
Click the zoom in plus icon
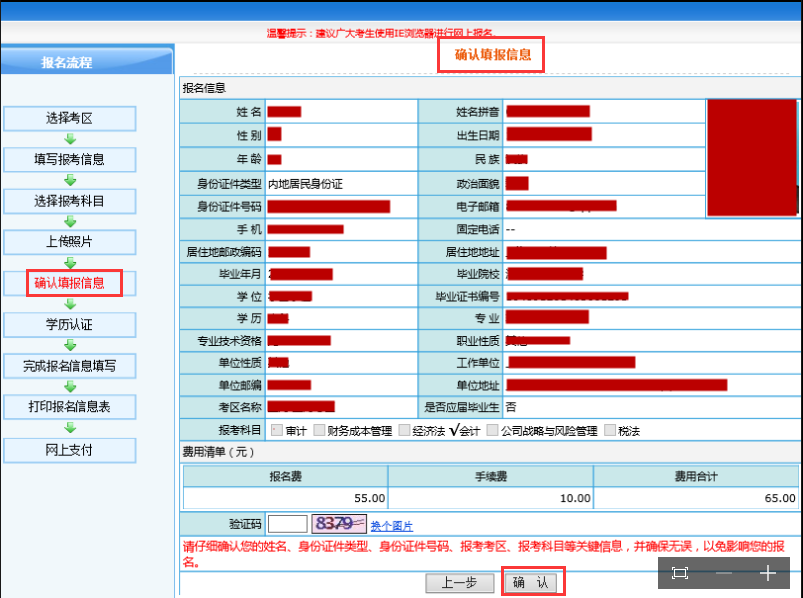(767, 573)
